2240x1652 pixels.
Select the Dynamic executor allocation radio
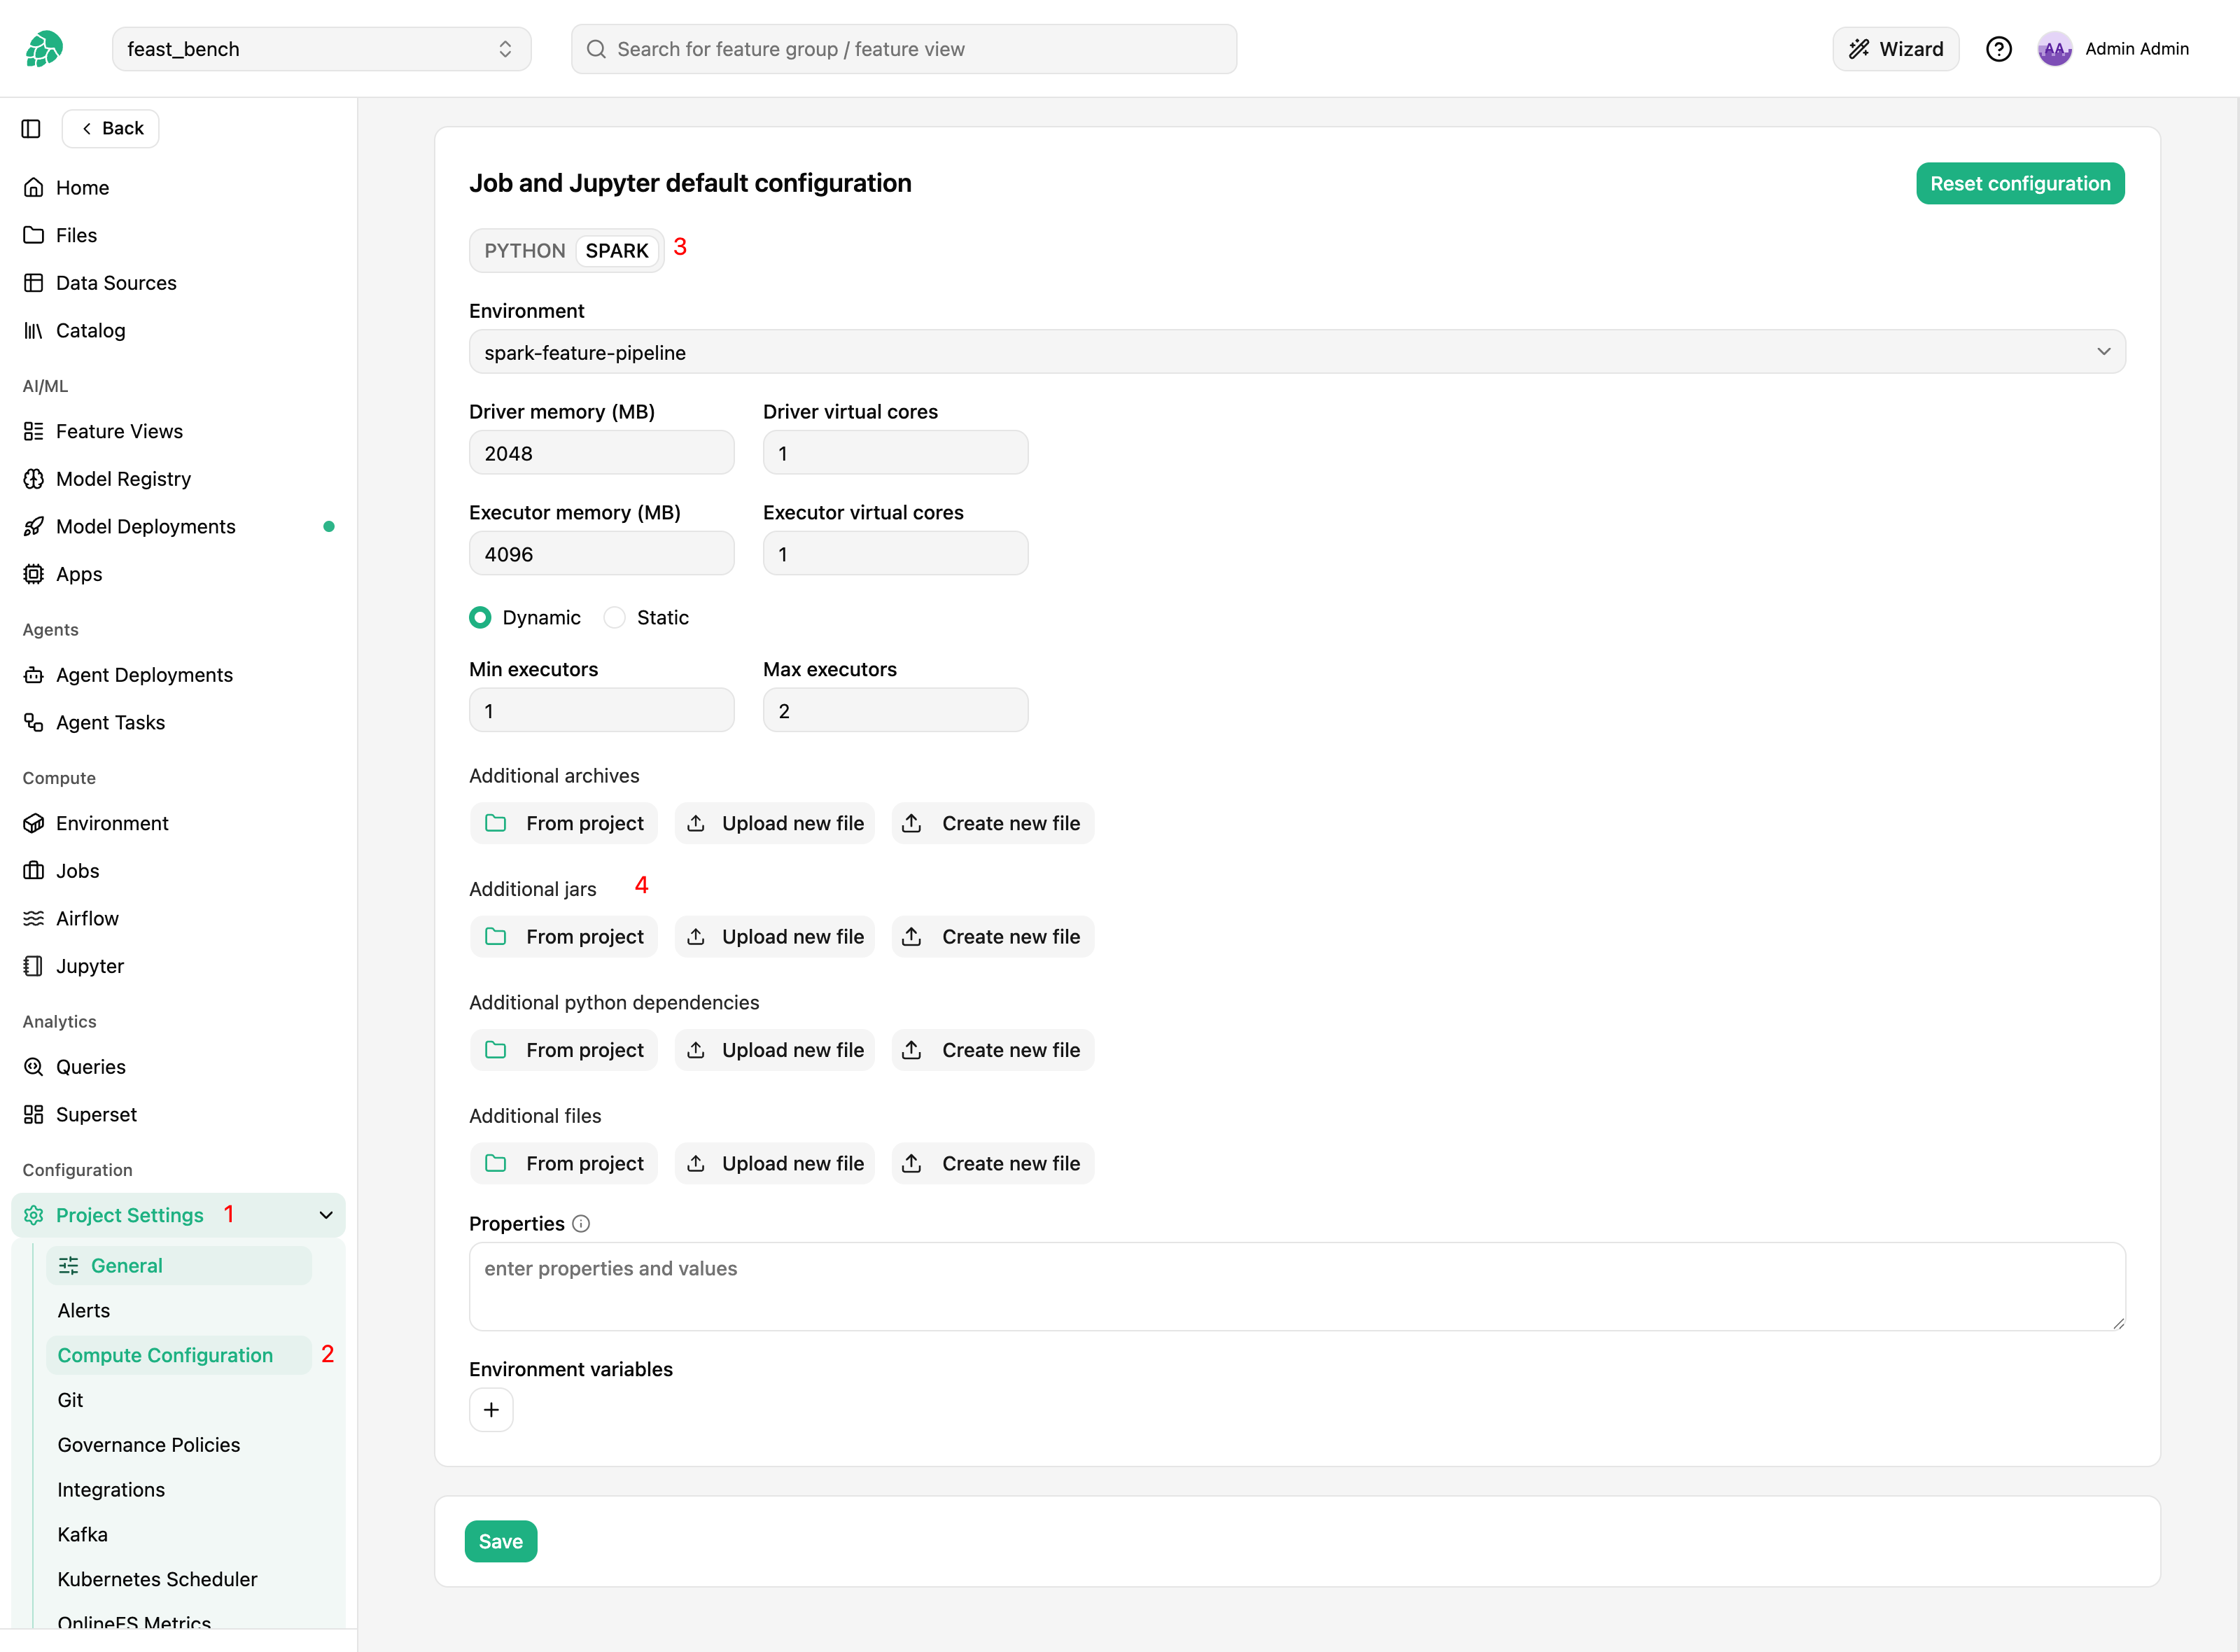click(480, 617)
